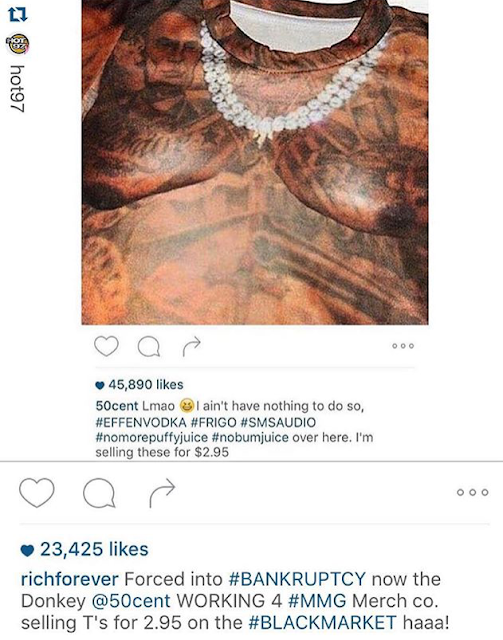This screenshot has width=503, height=640.
Task: Open more options dots on inner post
Action: coord(403,346)
